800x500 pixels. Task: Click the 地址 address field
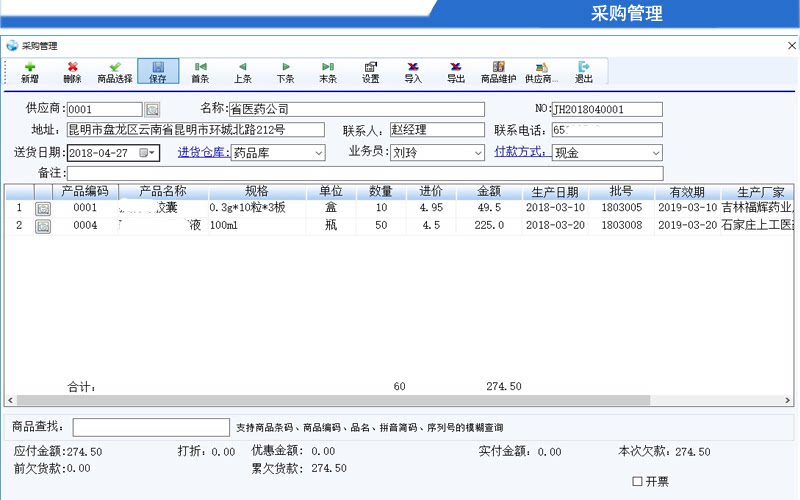click(196, 130)
